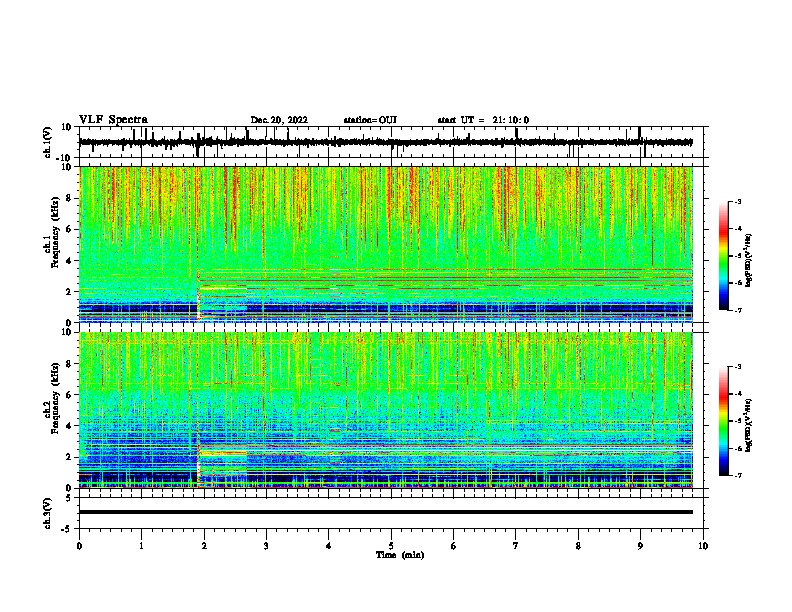Viewport: 792px width, 612px height.
Task: Click the "7" tick on the time axis
Action: click(x=516, y=546)
